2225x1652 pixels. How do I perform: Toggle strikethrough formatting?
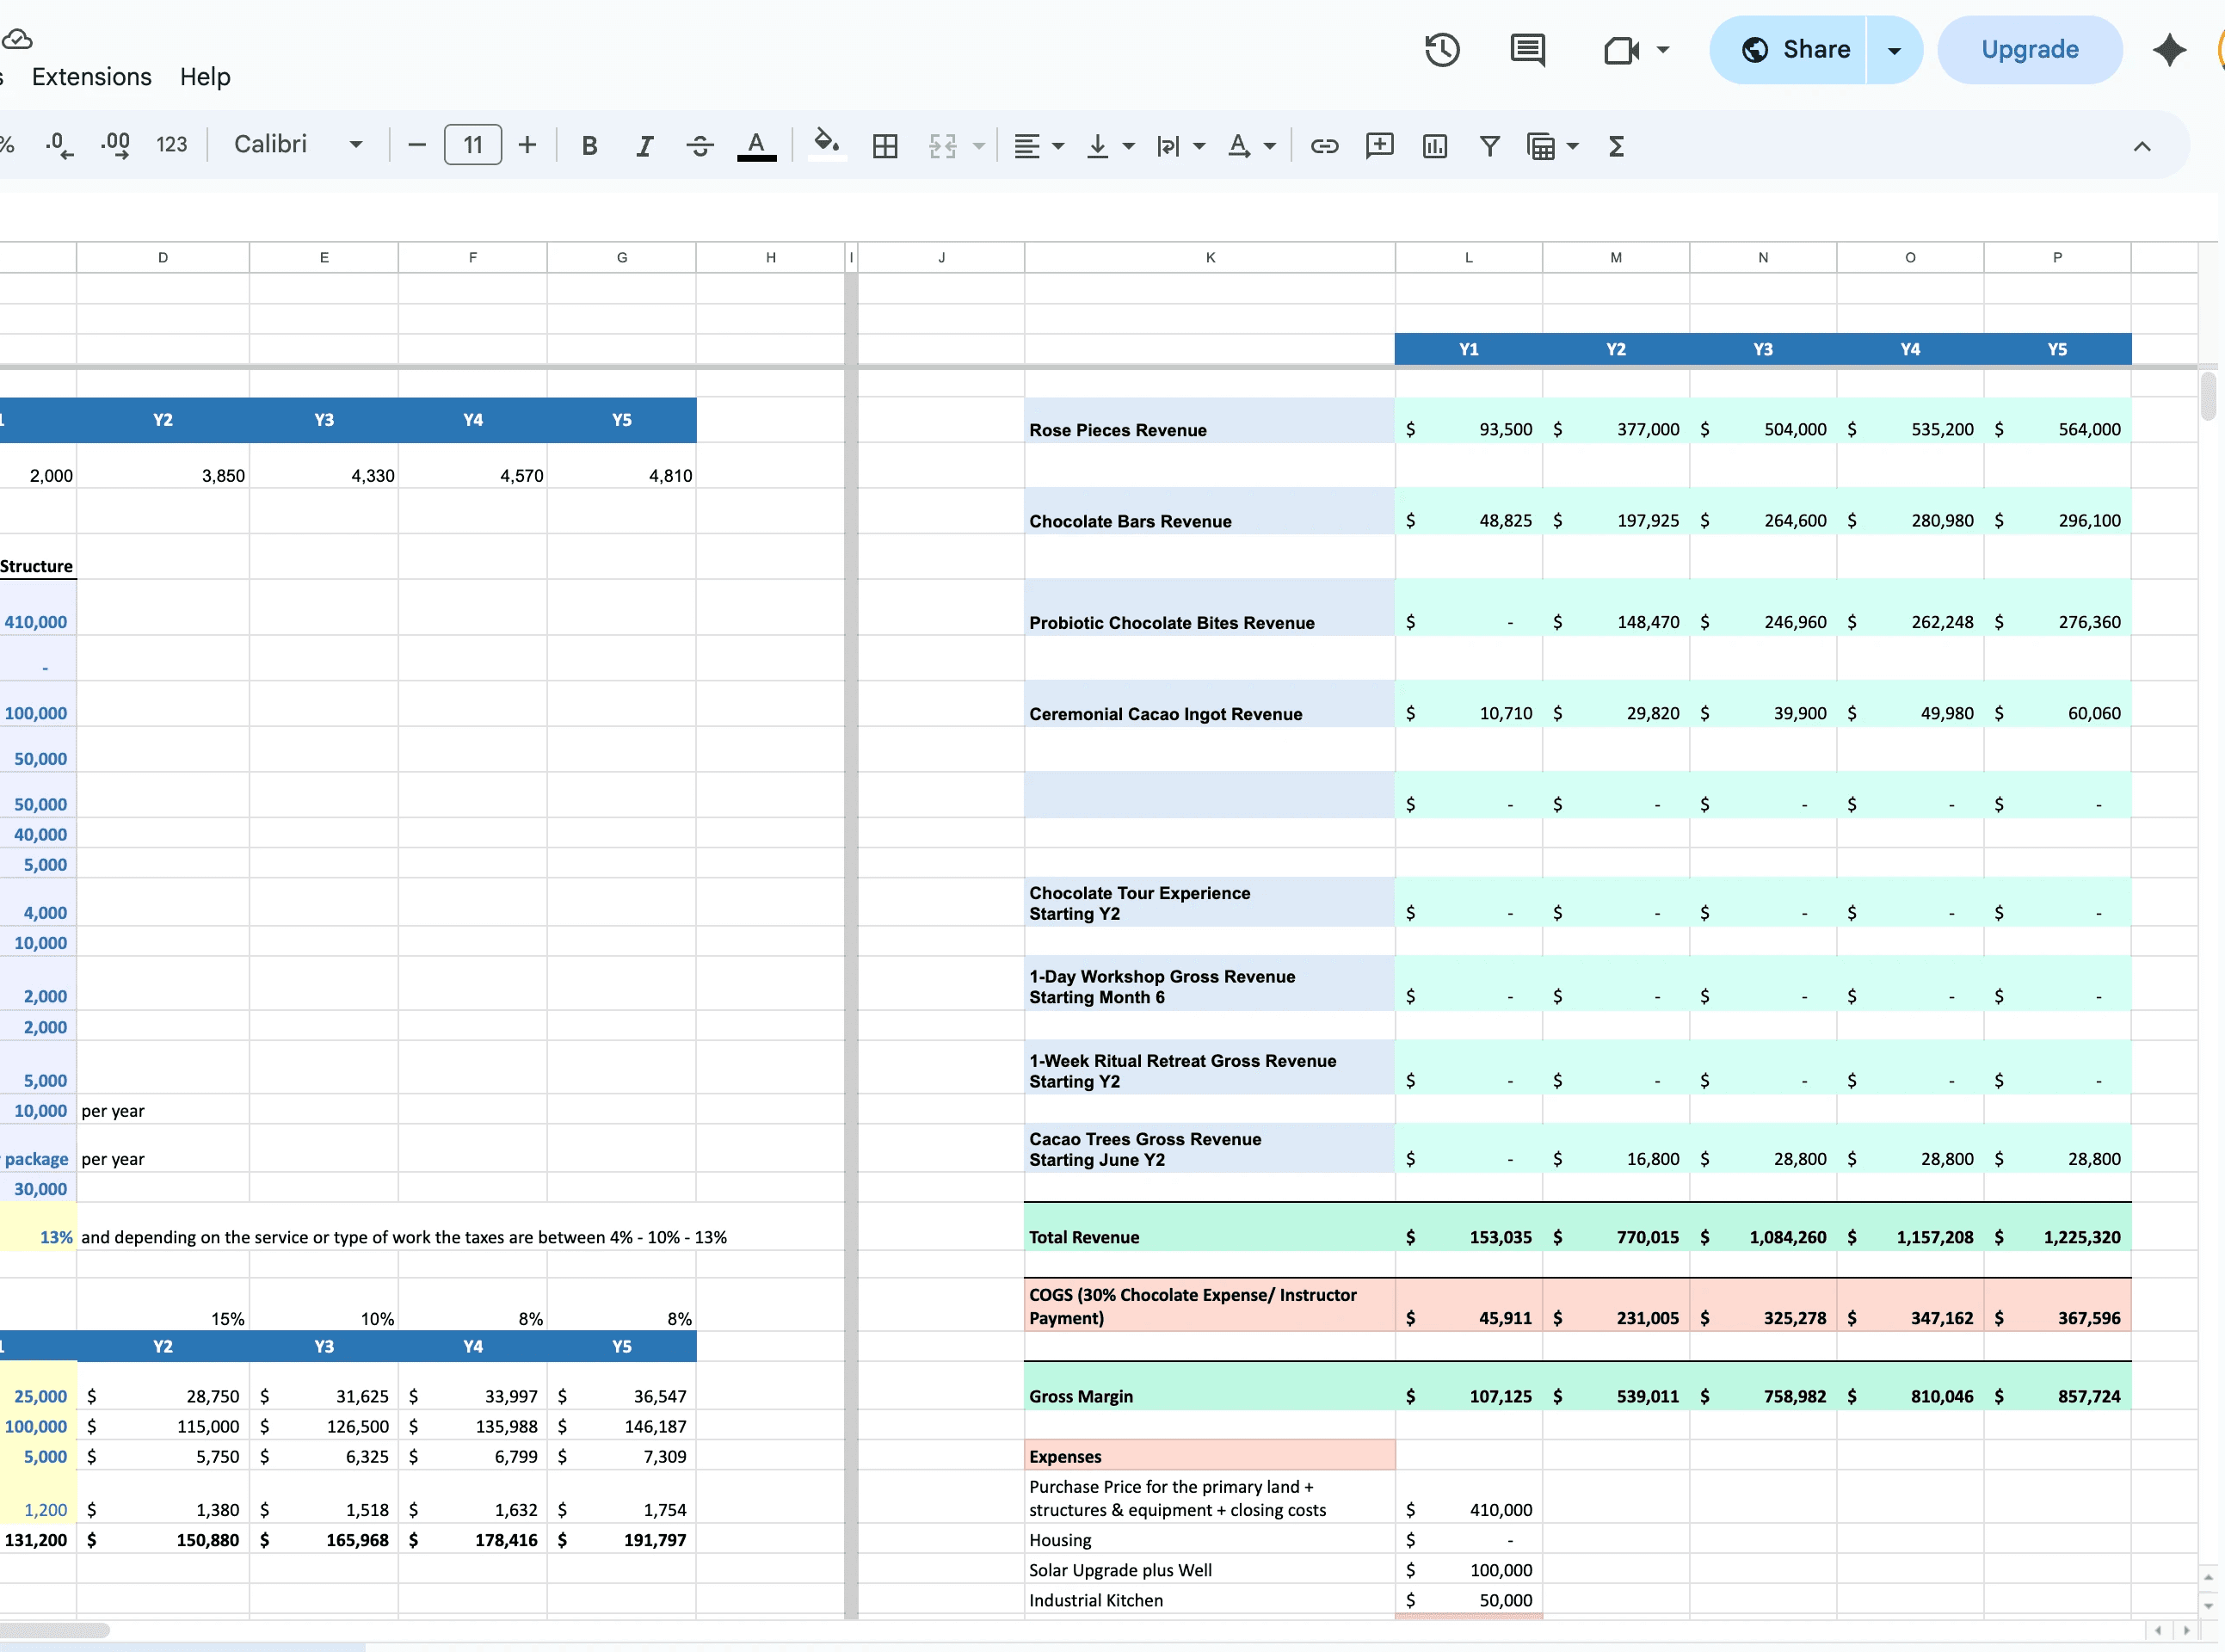(x=700, y=146)
